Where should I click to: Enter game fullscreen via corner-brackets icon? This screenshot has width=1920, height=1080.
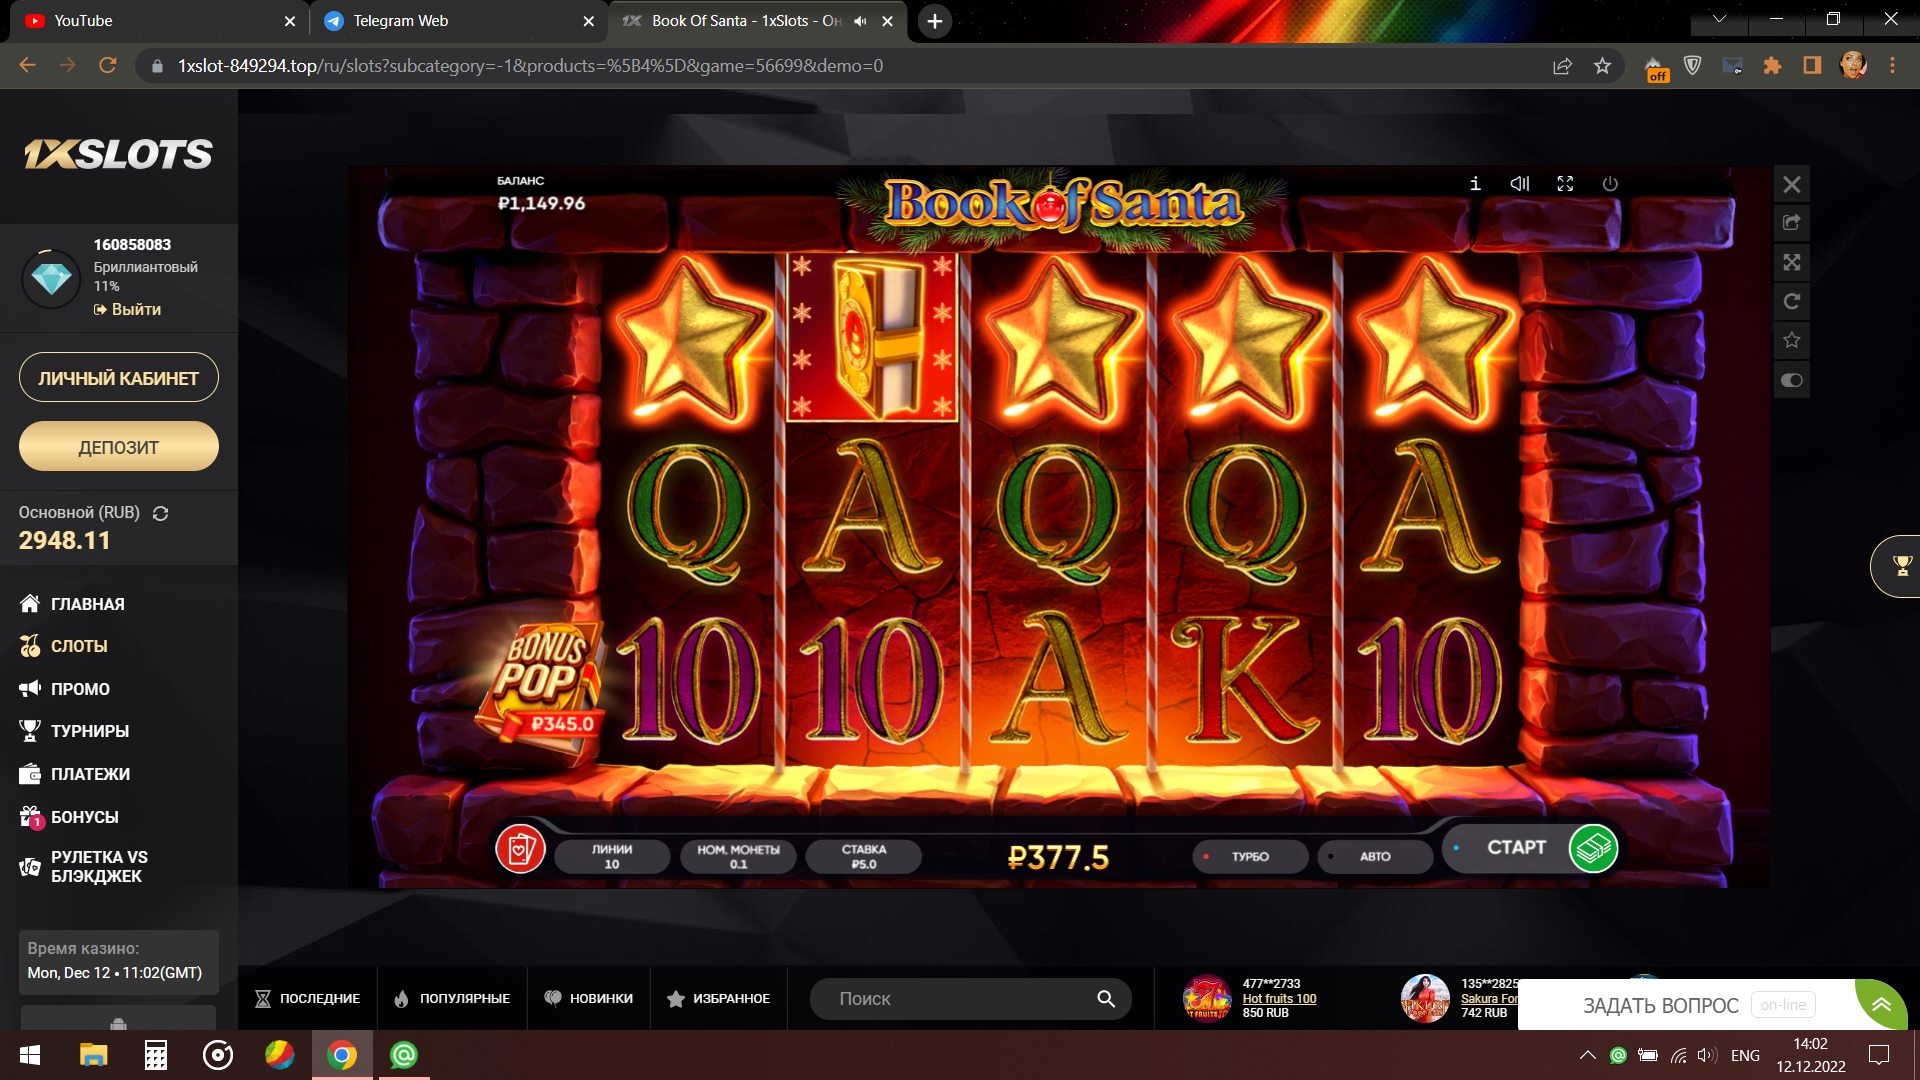[1565, 184]
